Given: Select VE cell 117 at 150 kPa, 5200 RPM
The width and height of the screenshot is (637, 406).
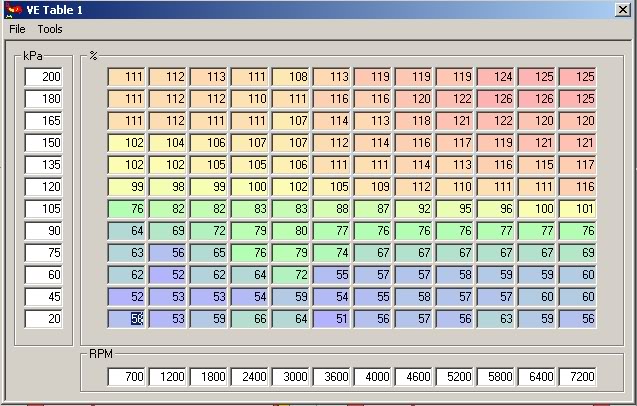Looking at the screenshot, I should 455,143.
